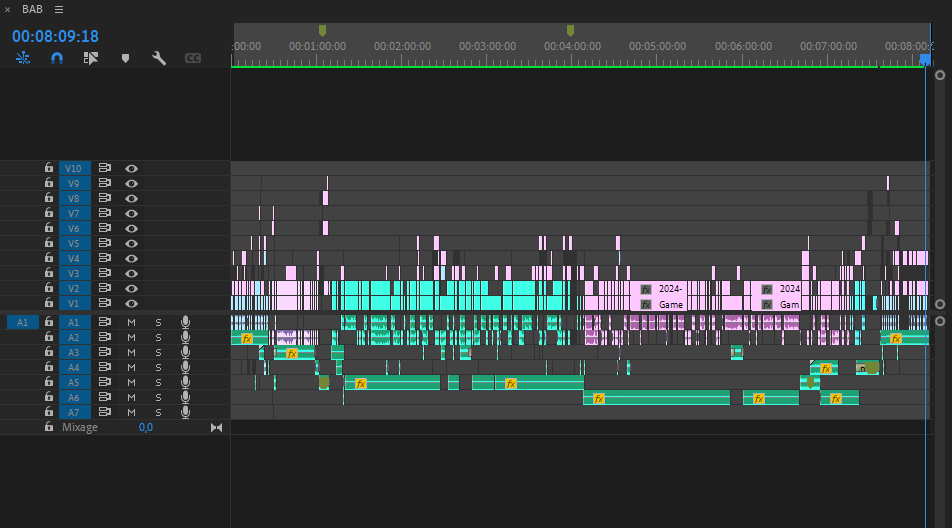Toggle lock on track V7
The width and height of the screenshot is (952, 528).
click(49, 213)
